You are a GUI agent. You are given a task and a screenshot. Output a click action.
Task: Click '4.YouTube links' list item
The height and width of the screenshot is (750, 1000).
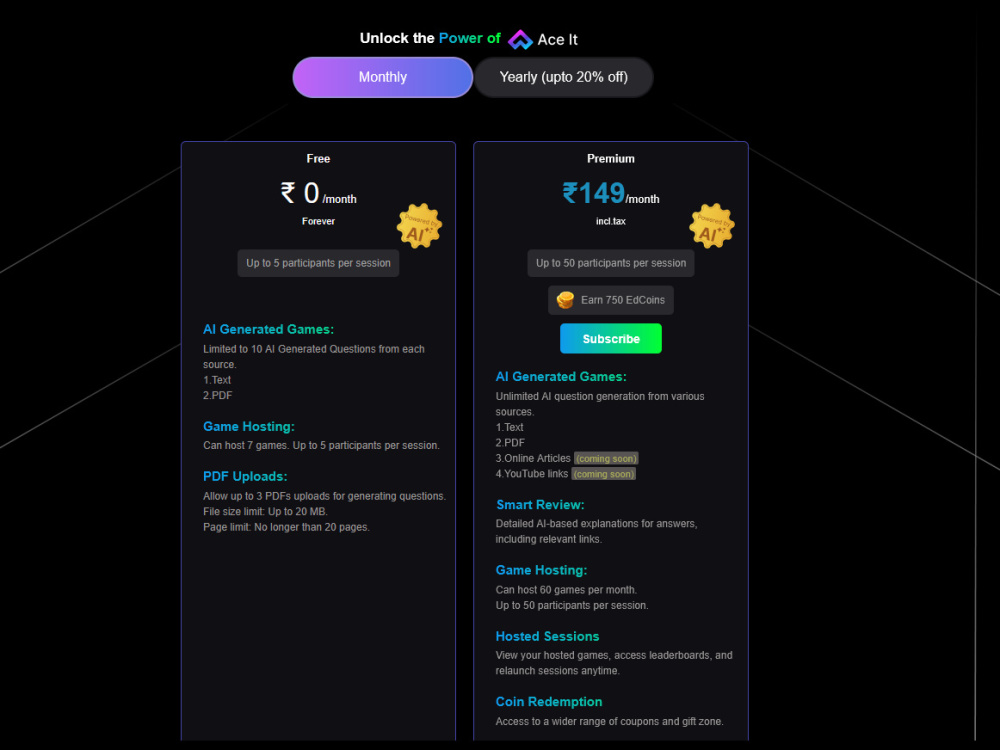click(x=532, y=474)
